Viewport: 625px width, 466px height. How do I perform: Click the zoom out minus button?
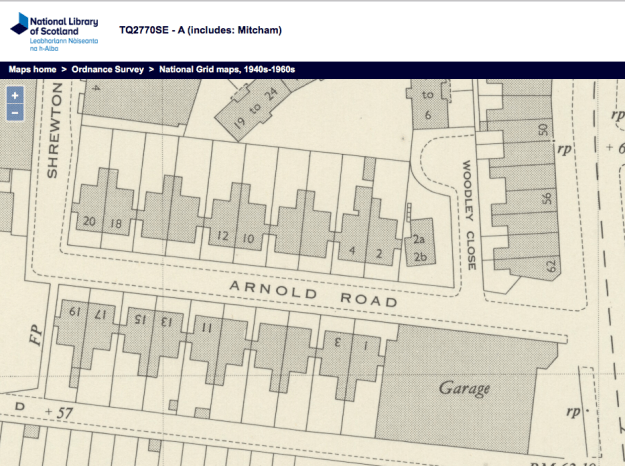(15, 113)
